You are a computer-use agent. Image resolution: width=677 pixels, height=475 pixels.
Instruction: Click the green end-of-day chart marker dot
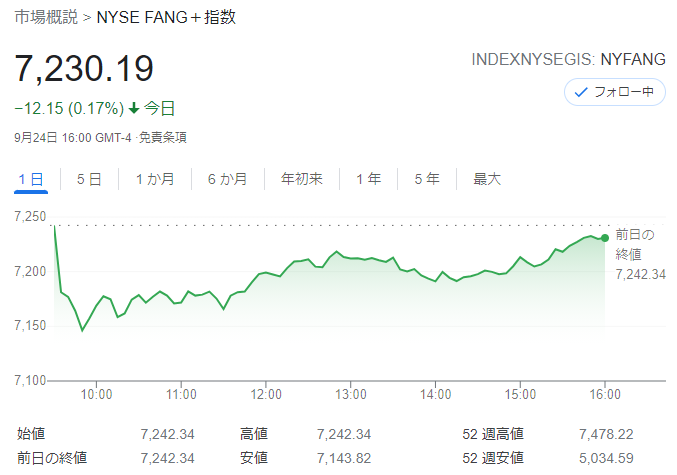click(x=605, y=238)
